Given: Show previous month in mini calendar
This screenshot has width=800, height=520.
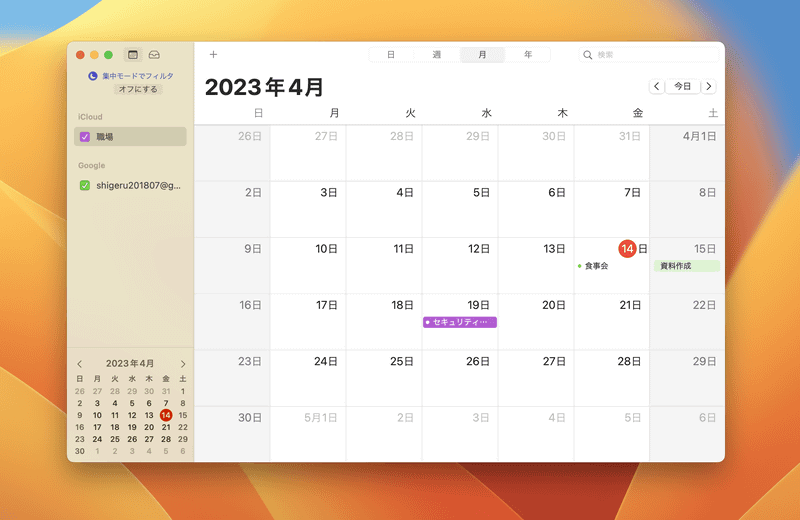Looking at the screenshot, I should pos(80,364).
